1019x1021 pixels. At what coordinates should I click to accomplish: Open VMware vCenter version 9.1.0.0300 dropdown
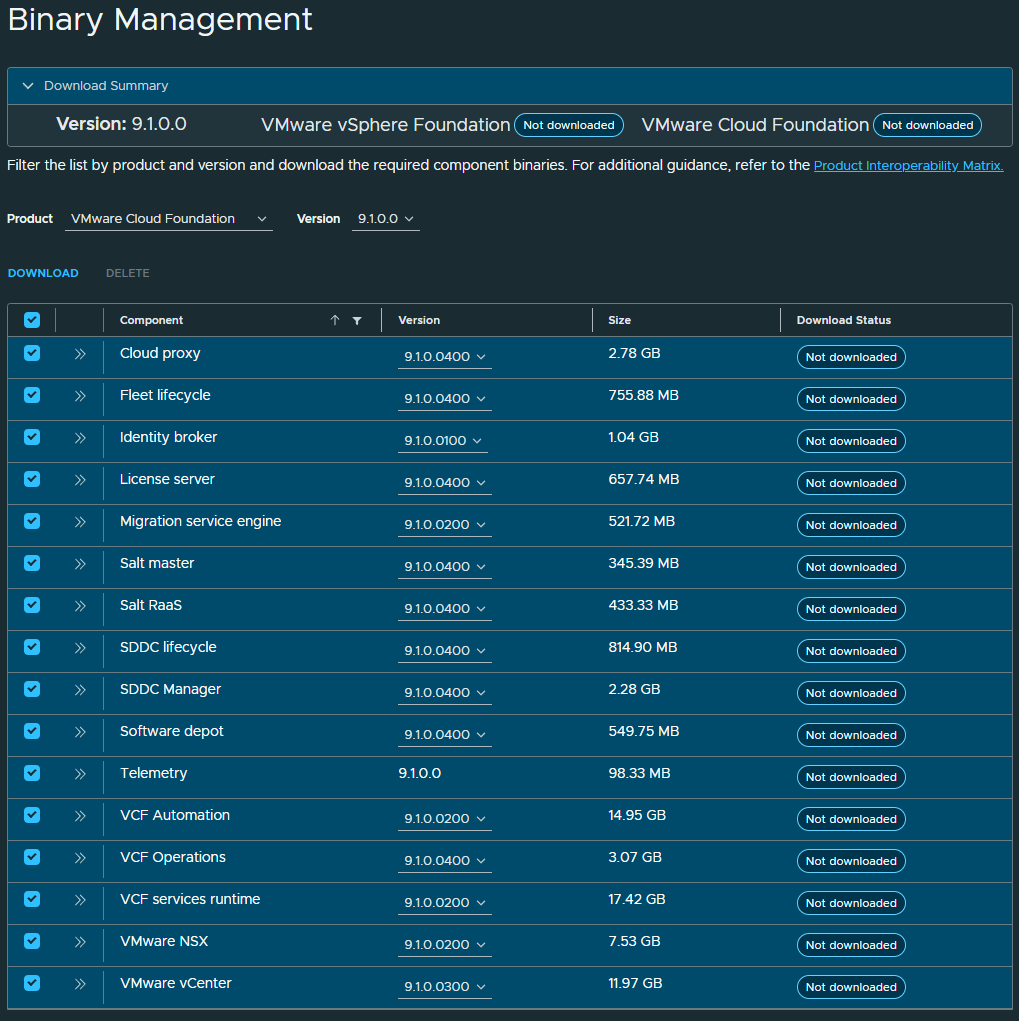coord(445,986)
